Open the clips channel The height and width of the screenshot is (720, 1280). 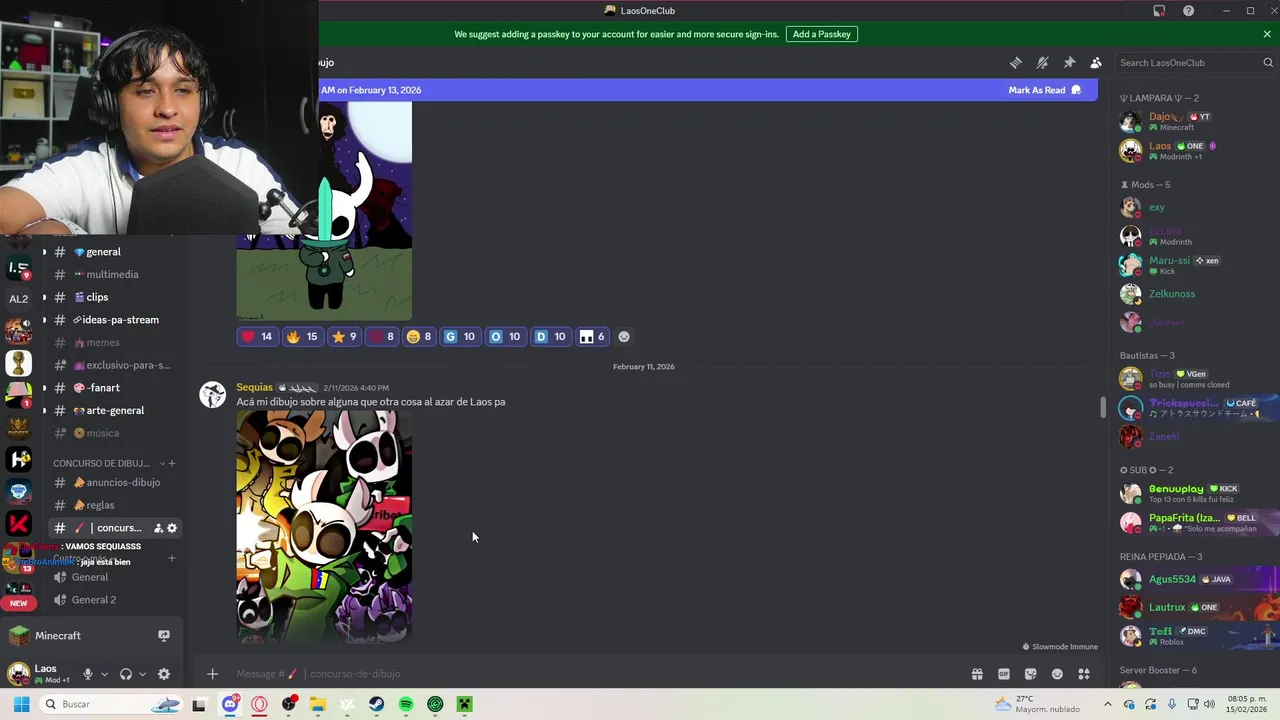click(x=97, y=297)
